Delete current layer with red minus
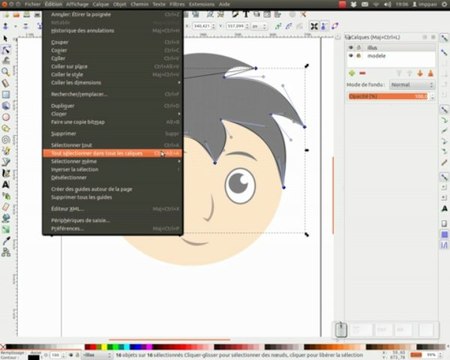 [x=362, y=73]
